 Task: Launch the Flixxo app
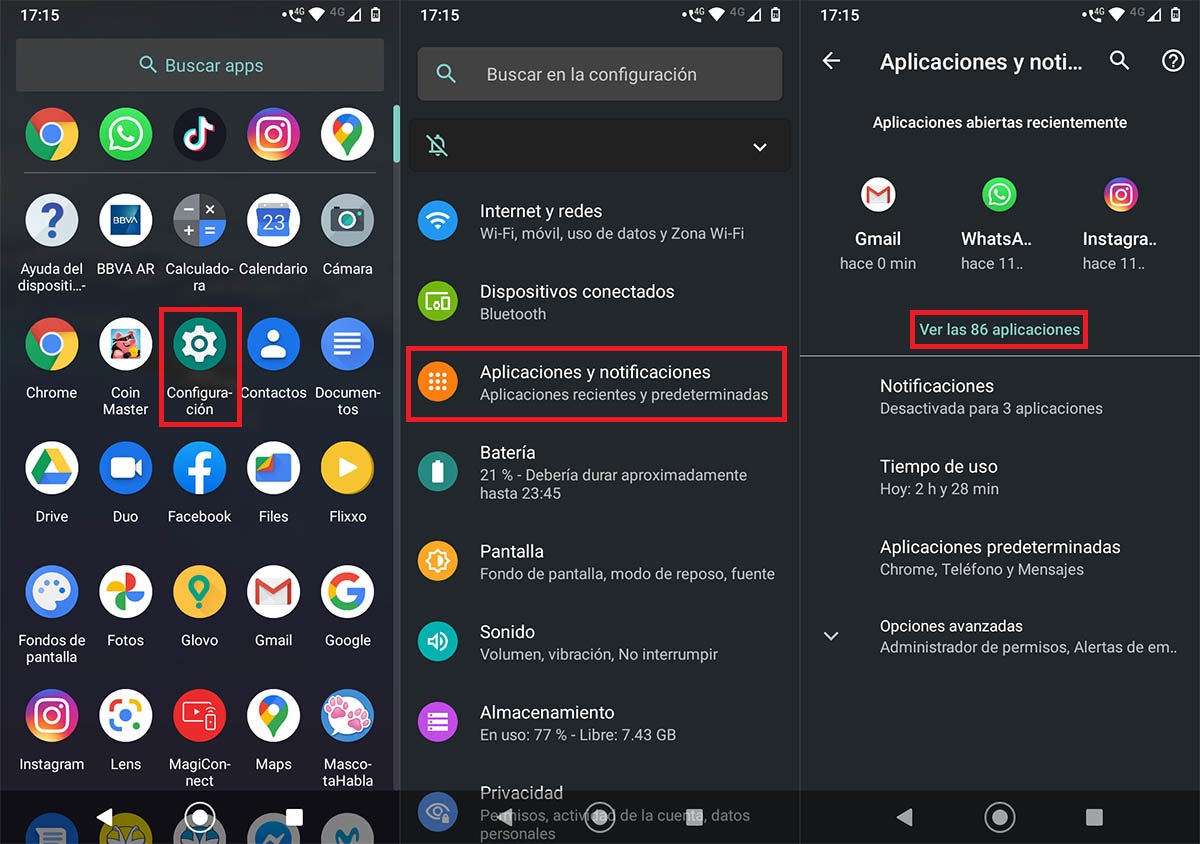pyautogui.click(x=347, y=483)
